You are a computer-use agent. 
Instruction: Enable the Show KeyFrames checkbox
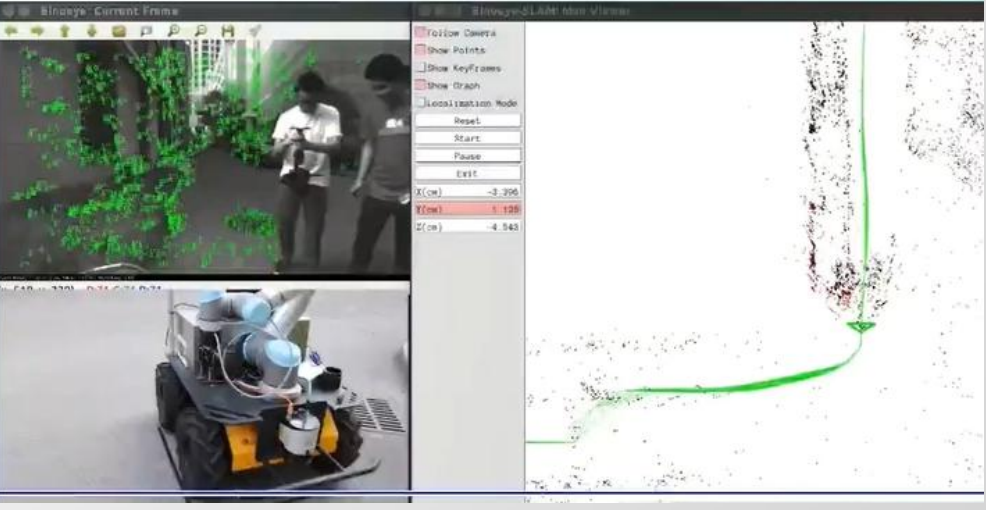coord(421,67)
